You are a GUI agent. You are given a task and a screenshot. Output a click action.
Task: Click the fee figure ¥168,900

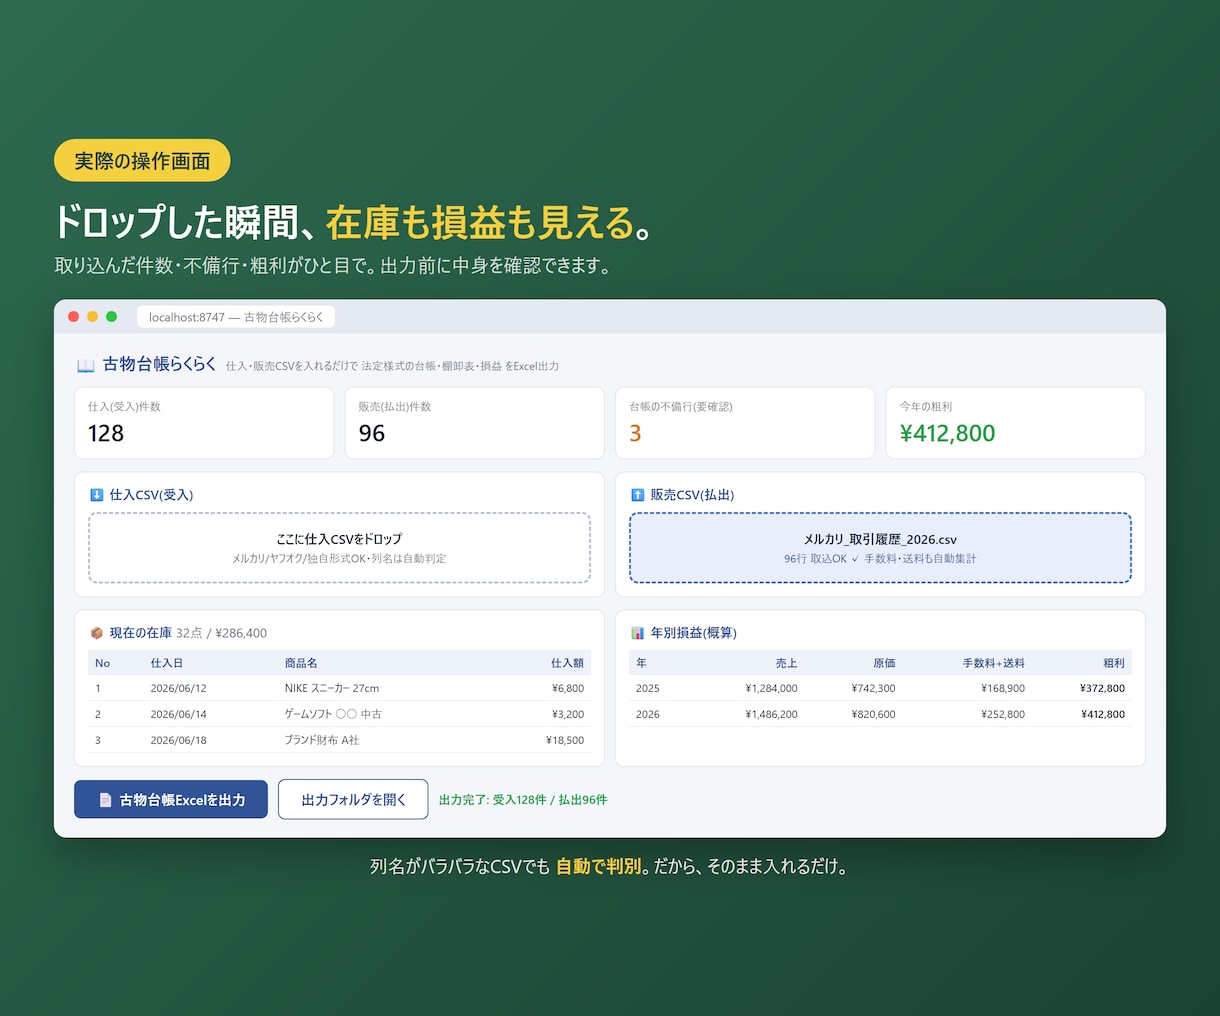(x=1003, y=688)
